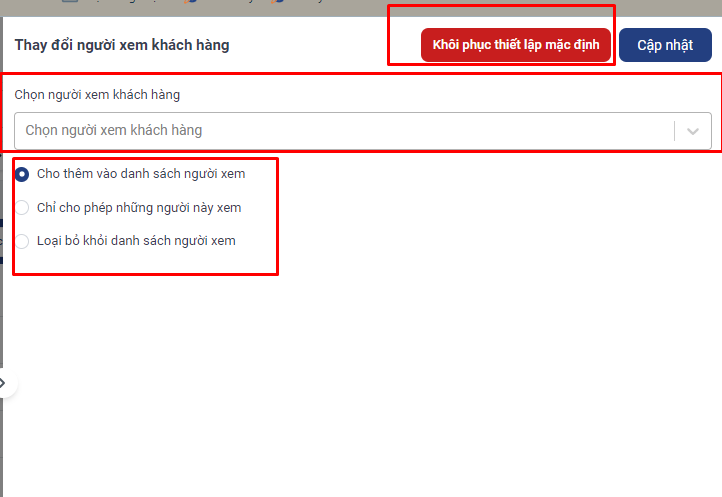Click the red 'Khôi phục thiết lập mặc định' button
This screenshot has width=722, height=497.
(515, 46)
